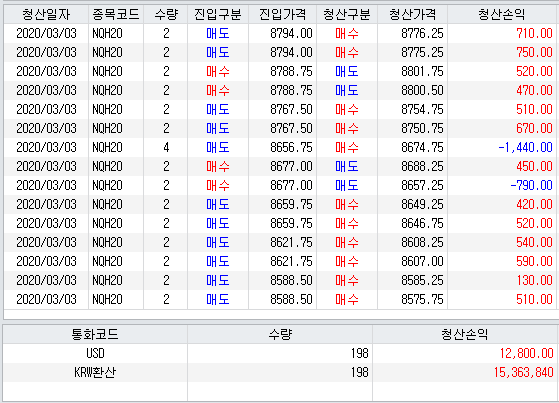The width and height of the screenshot is (559, 403).
Task: Click the 통화코드 column header
Action: (95, 335)
